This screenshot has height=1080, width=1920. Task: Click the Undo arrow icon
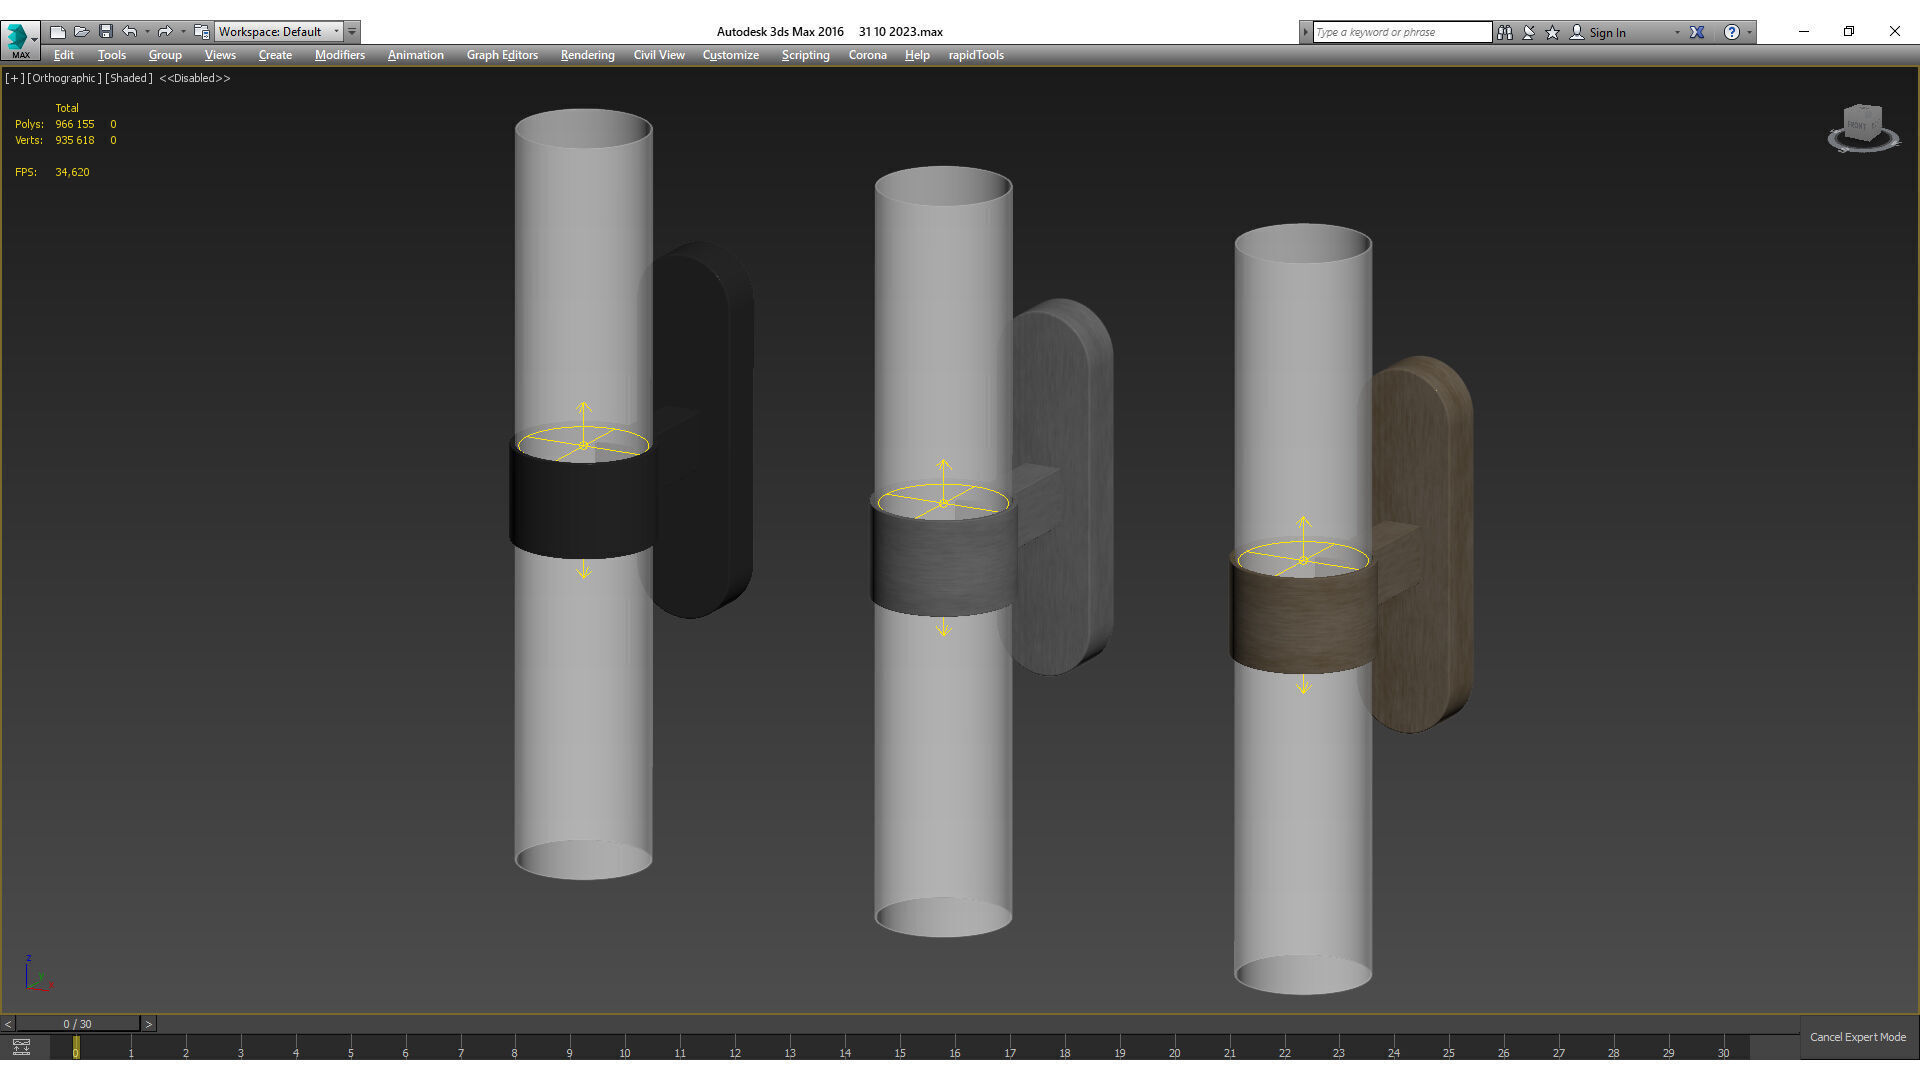pos(130,32)
